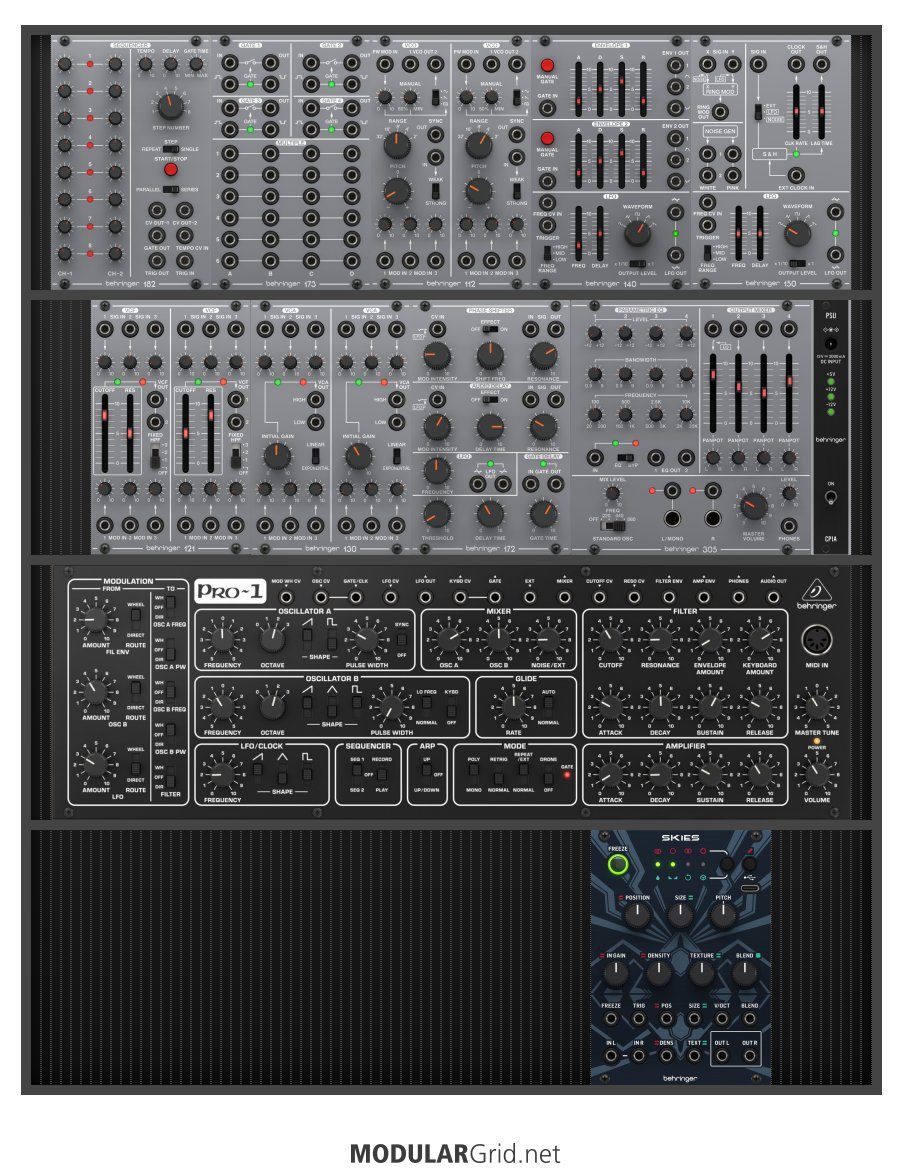Click Mixer NOISE/EXT knob
The height and width of the screenshot is (1175, 912).
click(x=548, y=640)
